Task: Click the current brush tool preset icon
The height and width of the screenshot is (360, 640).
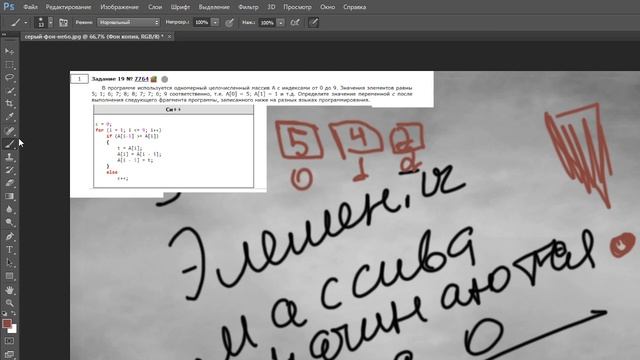Action: click(x=16, y=22)
